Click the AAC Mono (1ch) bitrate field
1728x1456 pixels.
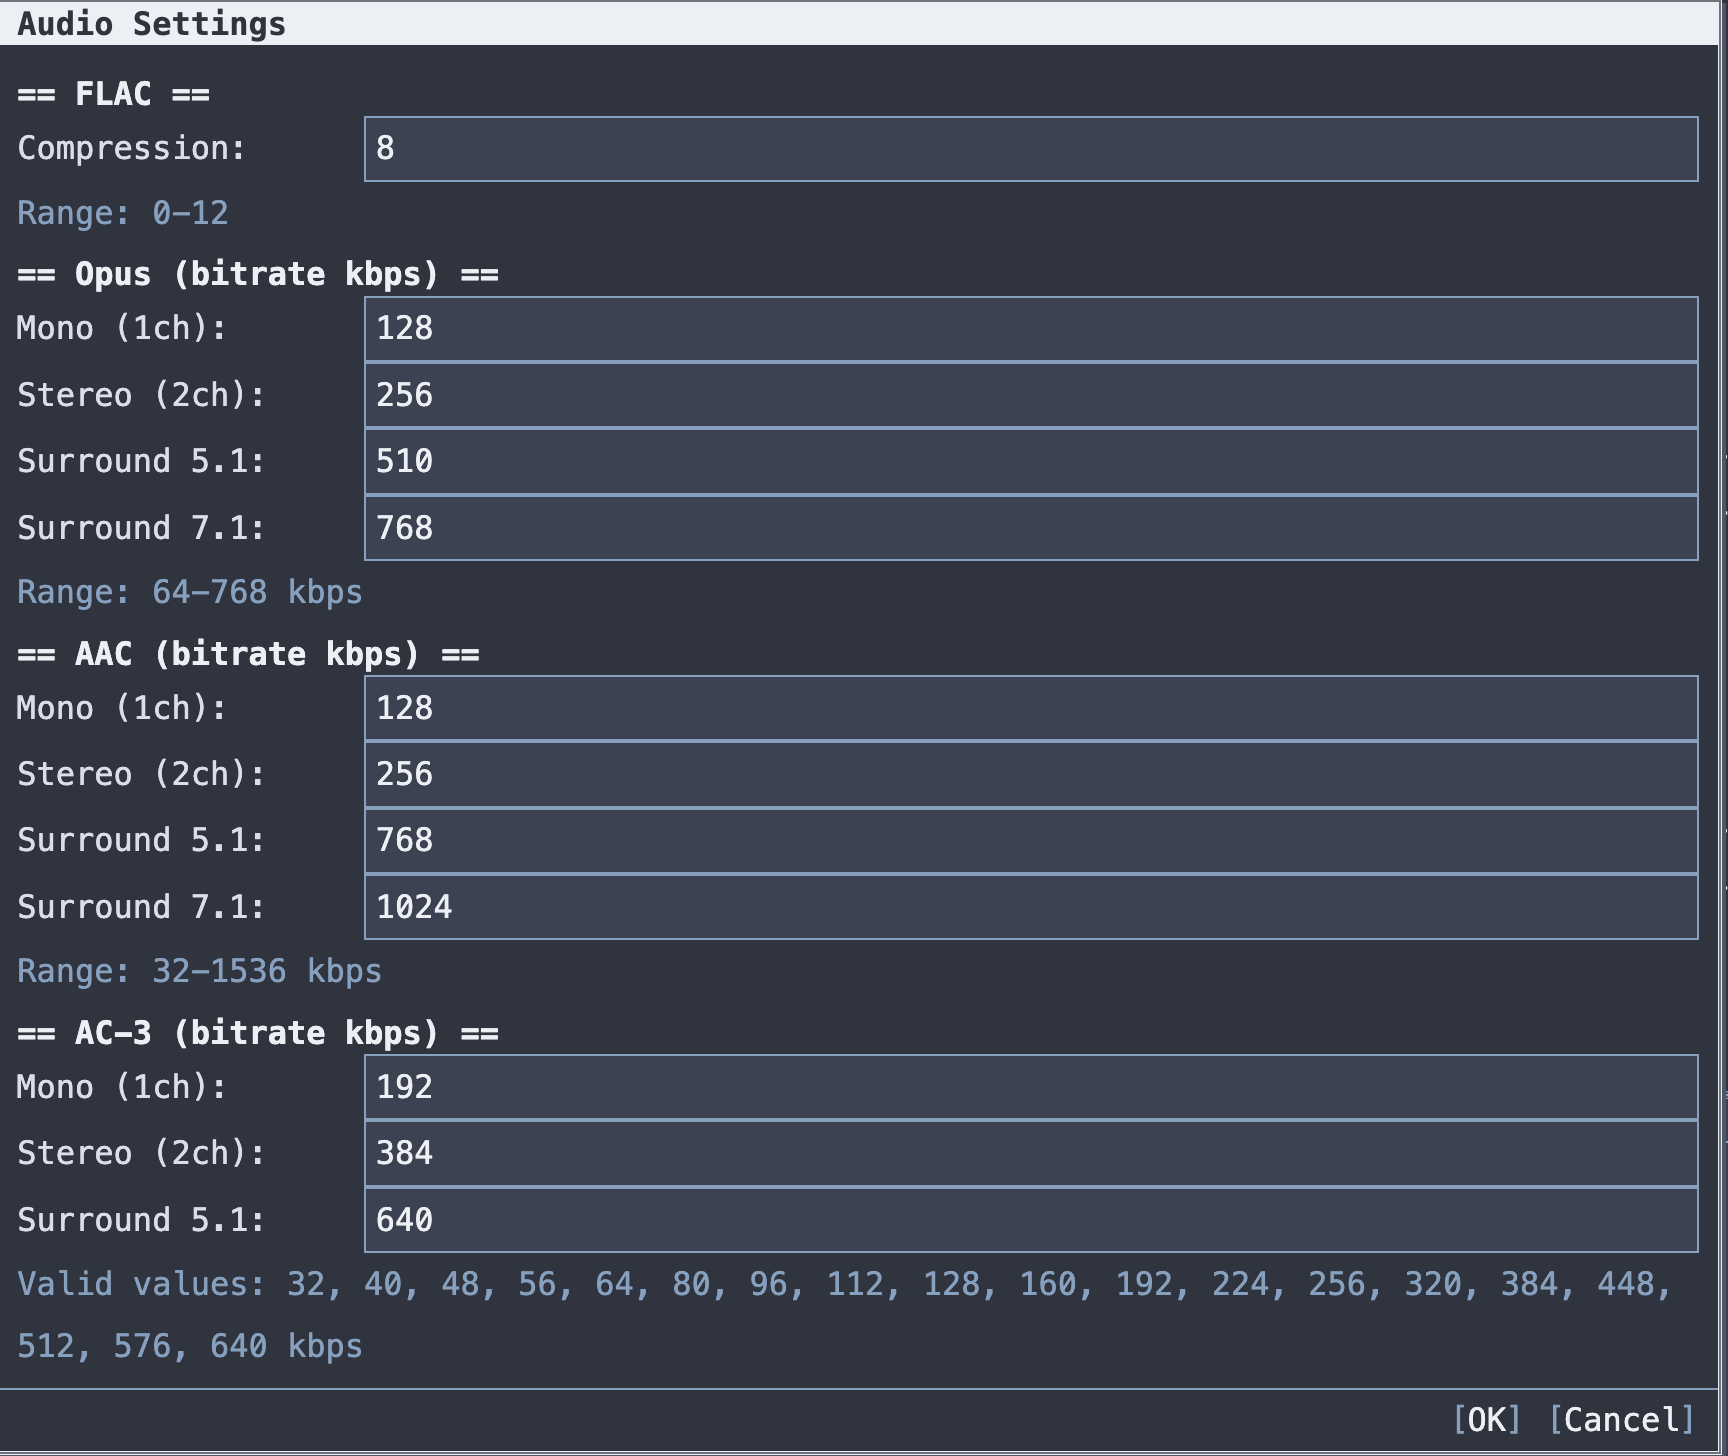pyautogui.click(x=1031, y=708)
